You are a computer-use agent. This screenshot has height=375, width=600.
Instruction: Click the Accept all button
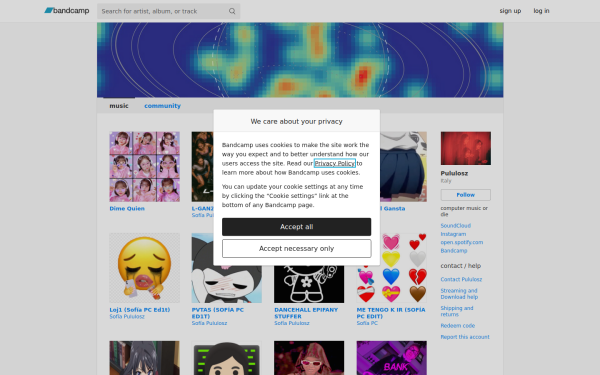click(297, 227)
